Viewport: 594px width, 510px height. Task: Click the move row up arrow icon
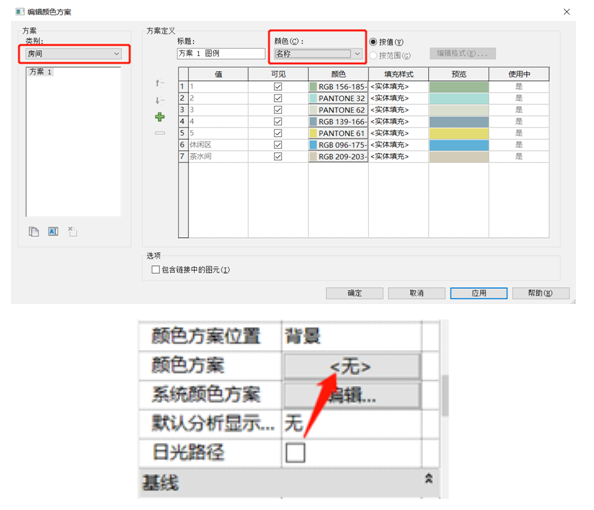click(x=159, y=83)
